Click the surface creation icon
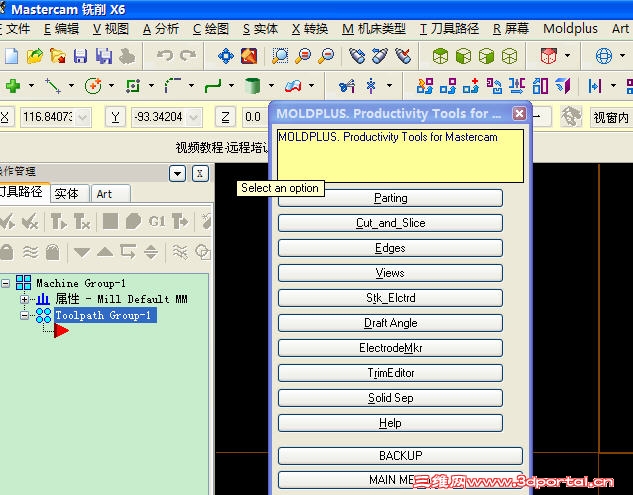633x495 pixels. point(293,86)
